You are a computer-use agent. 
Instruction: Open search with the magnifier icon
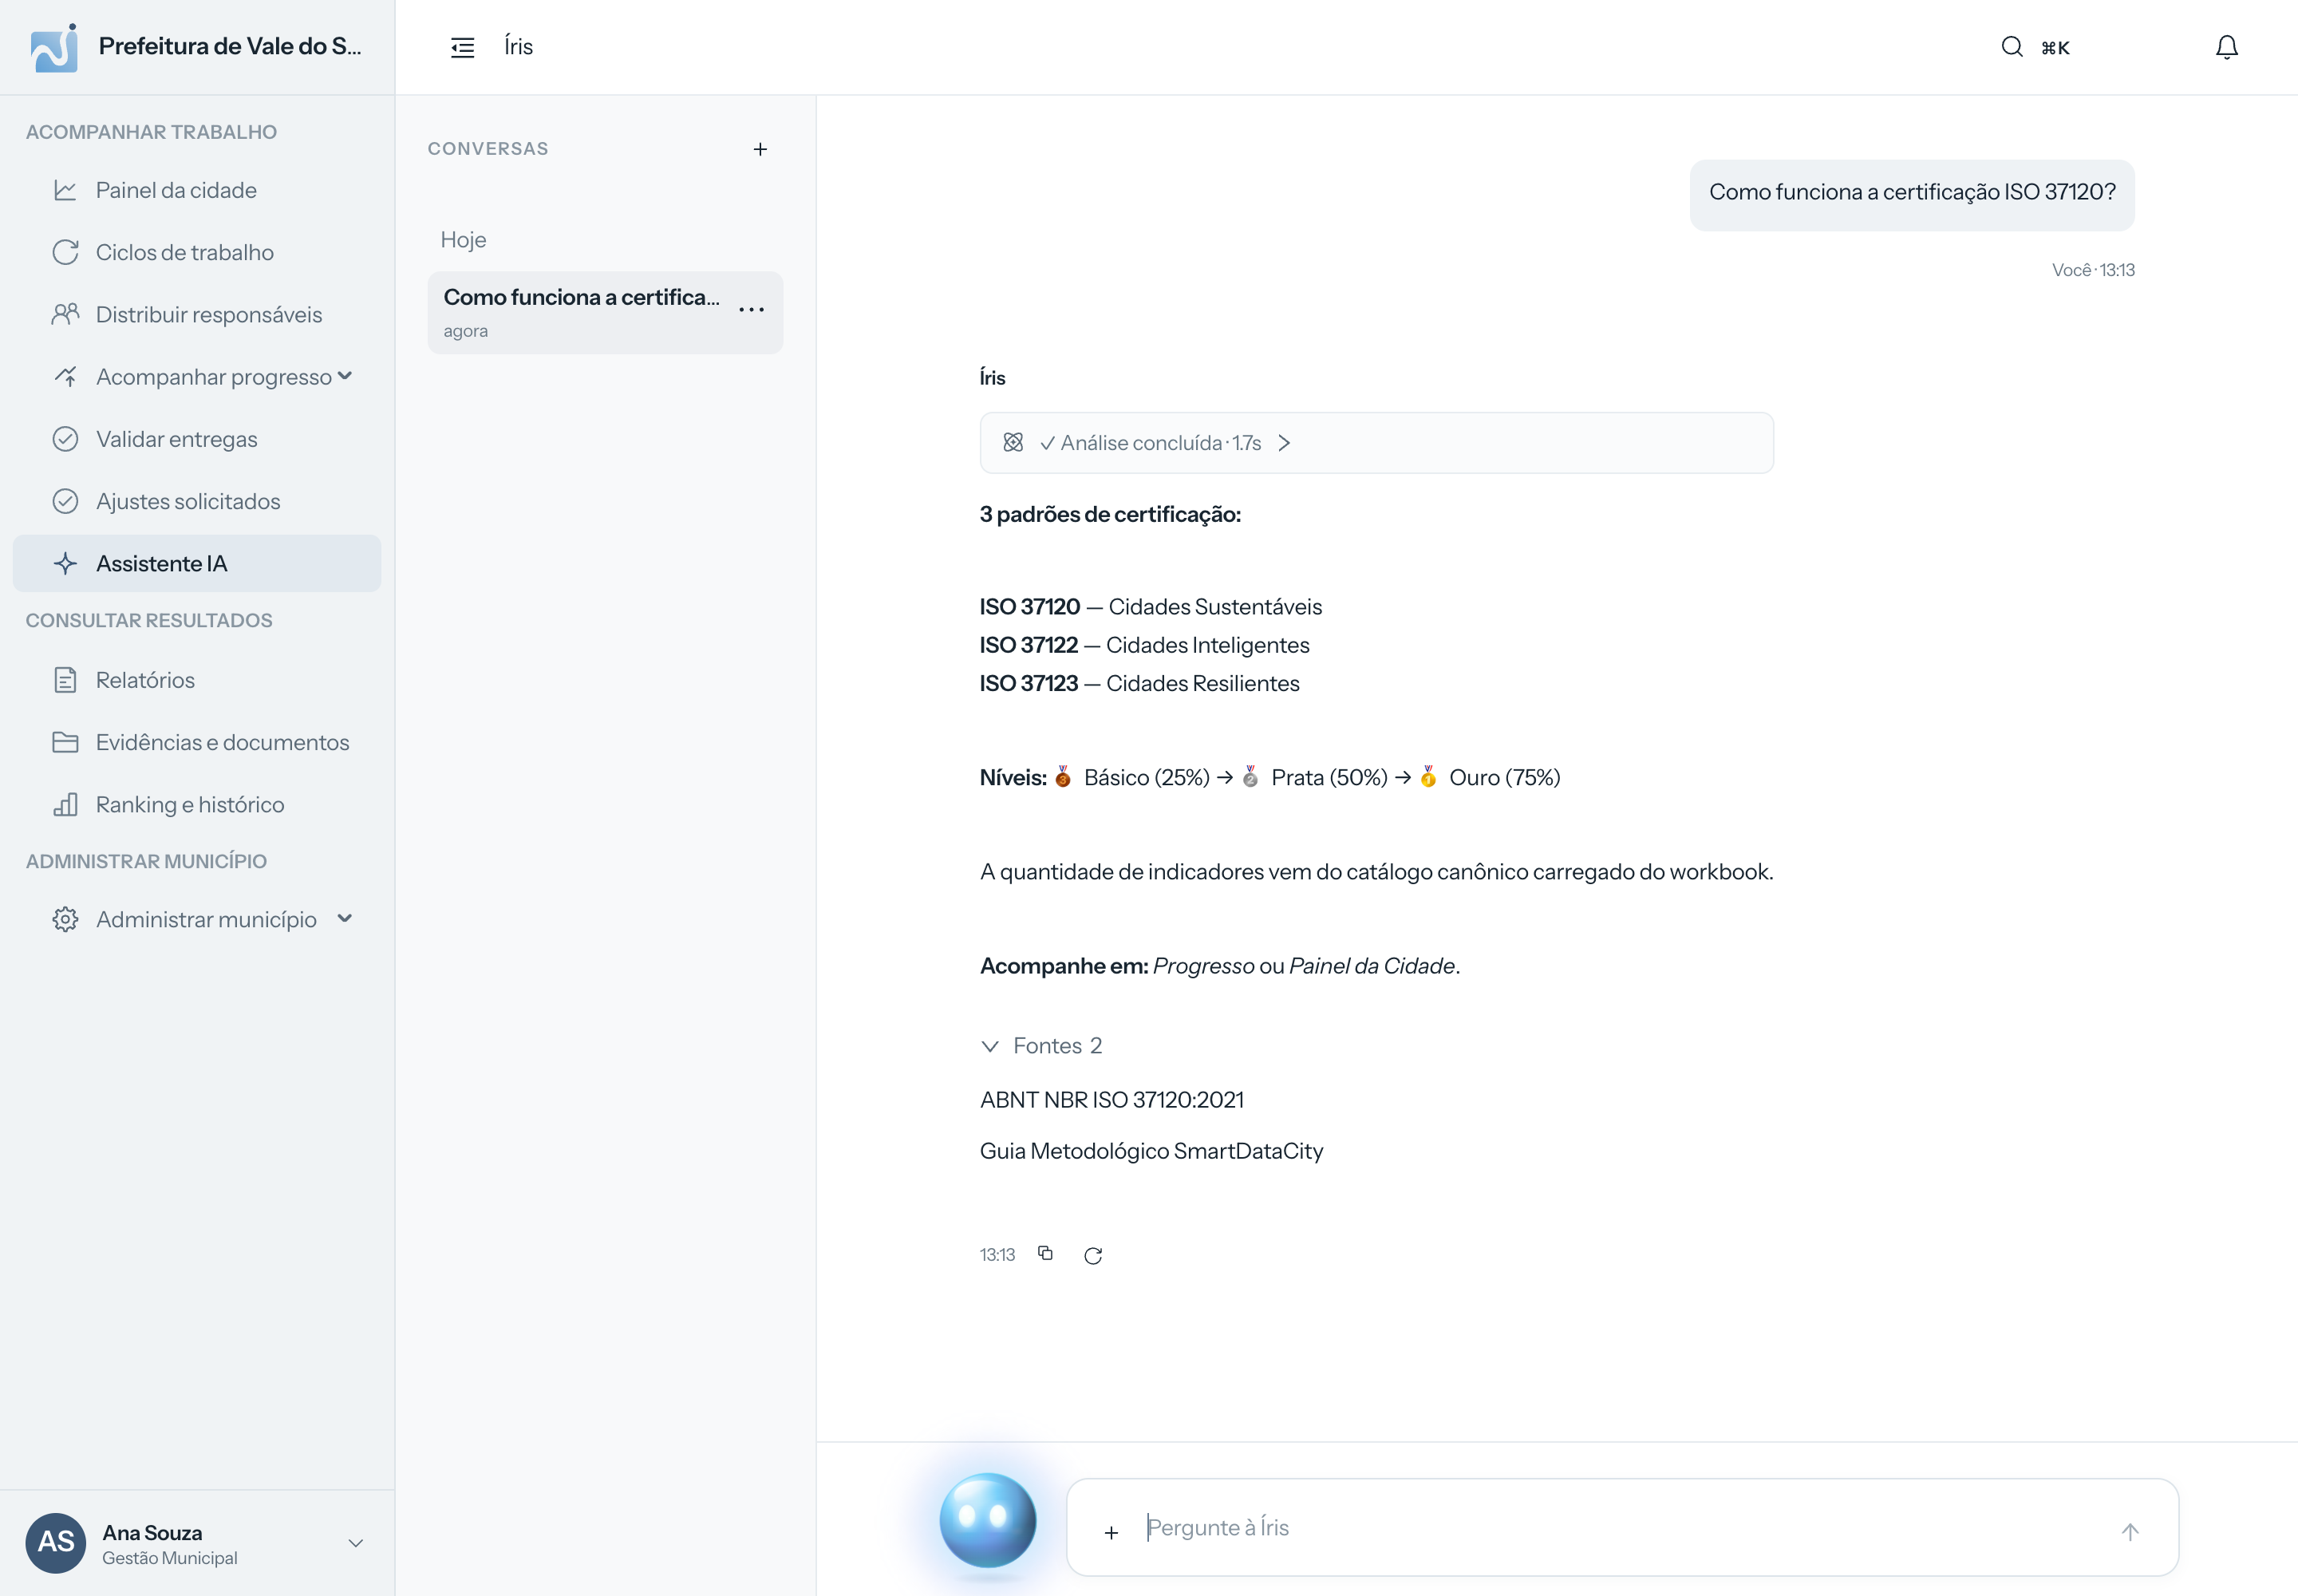point(2012,47)
